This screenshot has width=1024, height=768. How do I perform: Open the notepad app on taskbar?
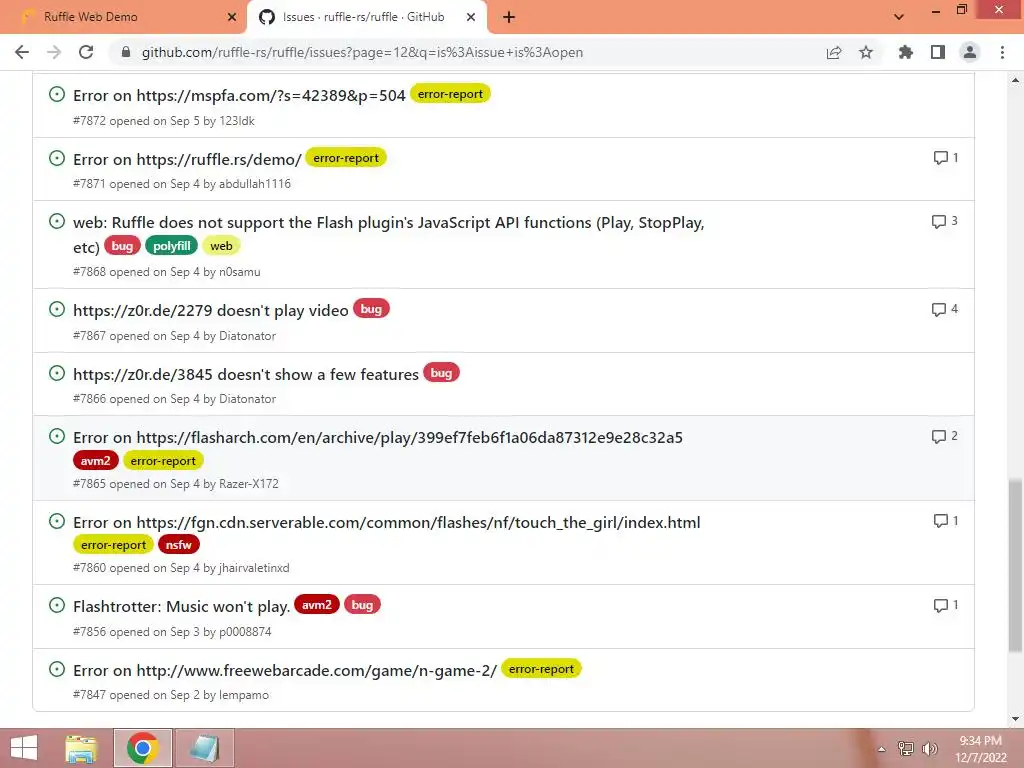click(204, 748)
